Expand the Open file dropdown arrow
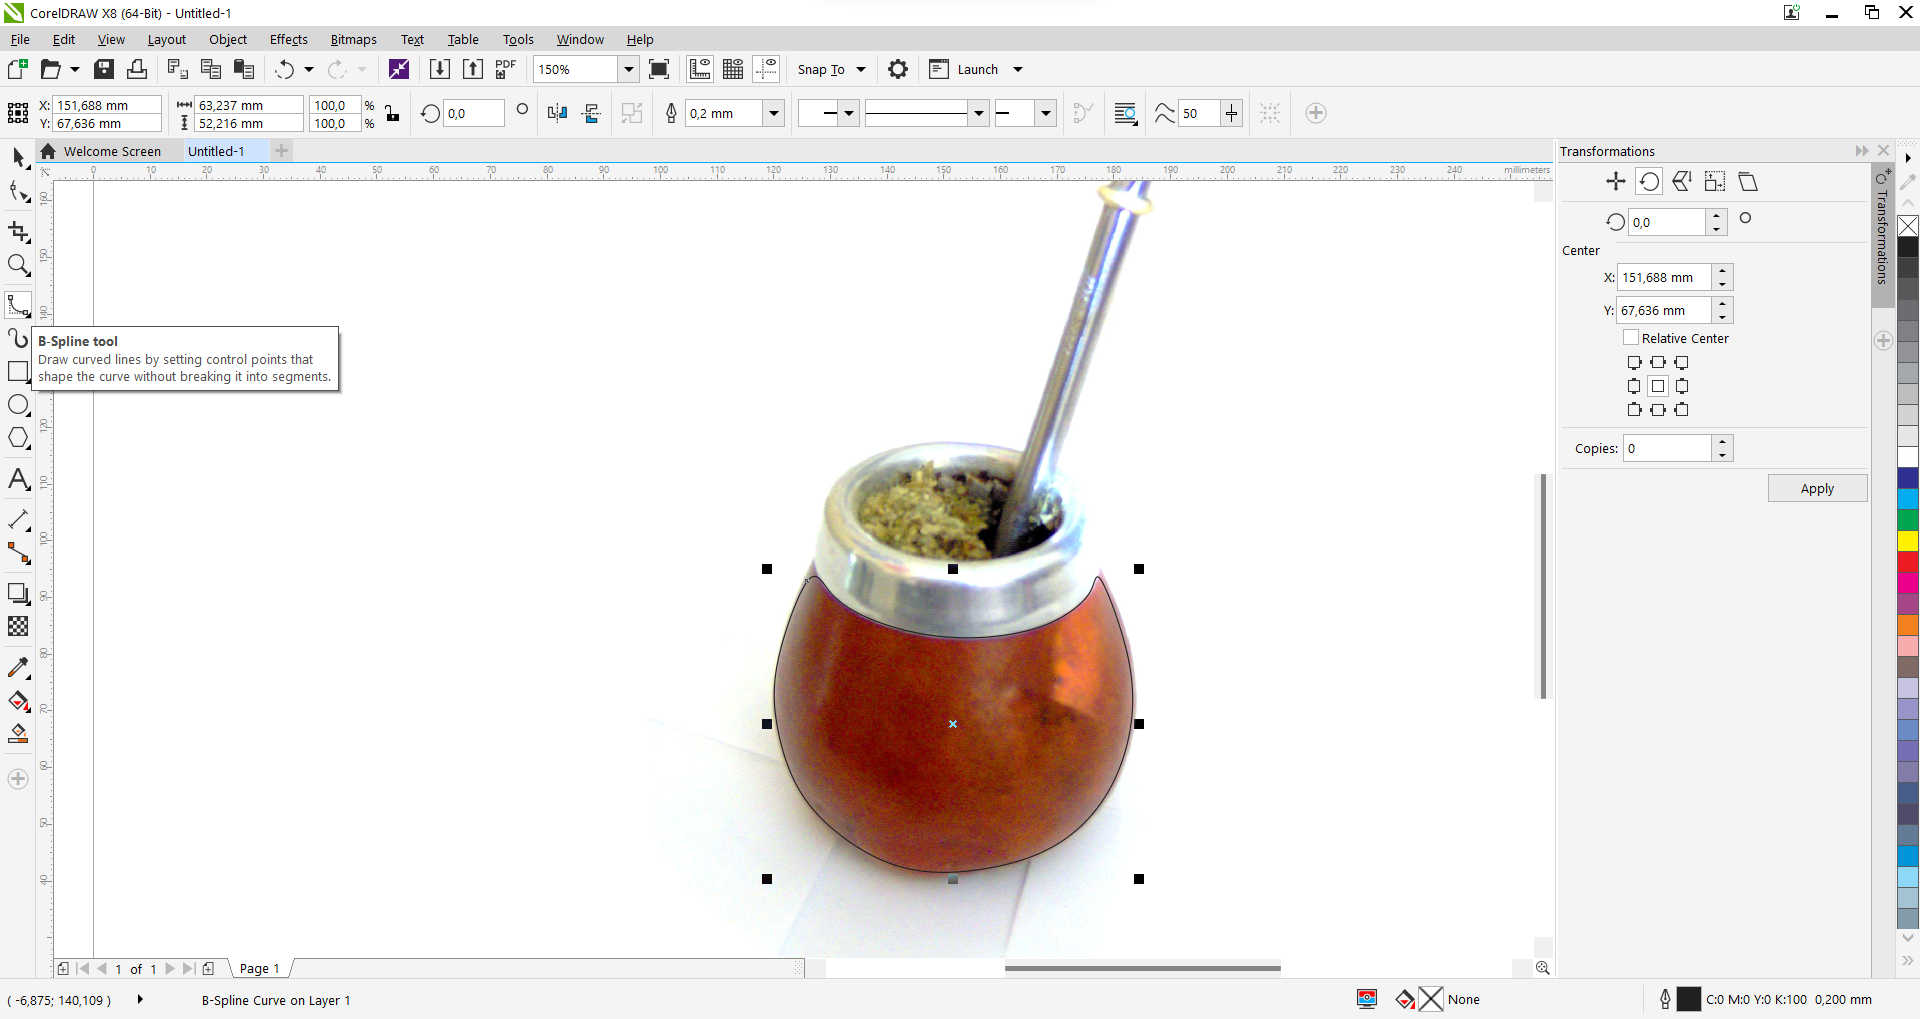Viewport: 1920px width, 1019px height. coord(74,69)
